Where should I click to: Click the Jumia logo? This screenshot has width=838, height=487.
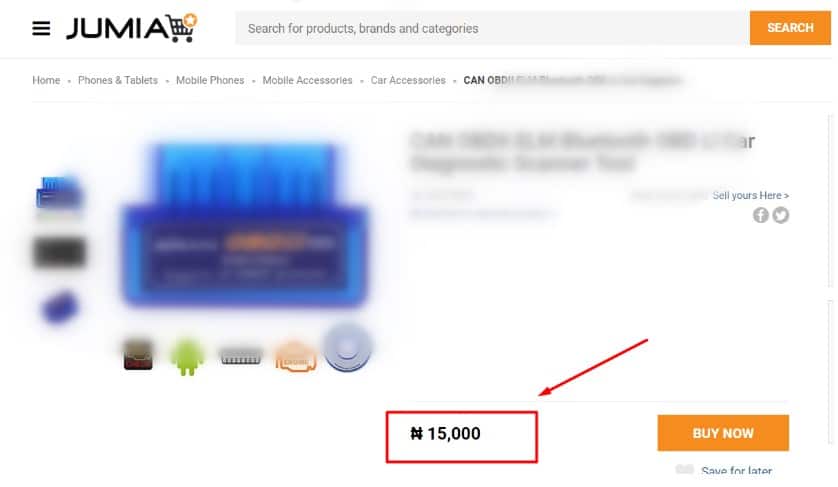131,28
